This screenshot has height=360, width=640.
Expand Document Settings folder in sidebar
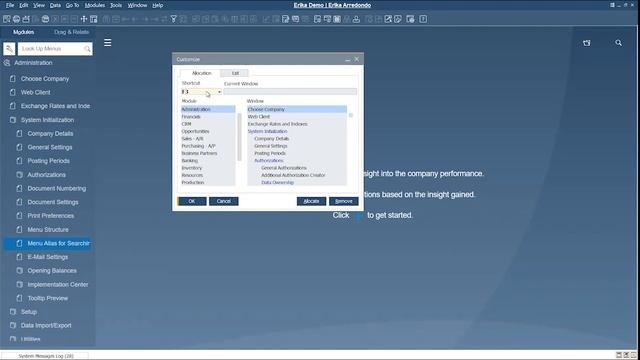pyautogui.click(x=19, y=202)
